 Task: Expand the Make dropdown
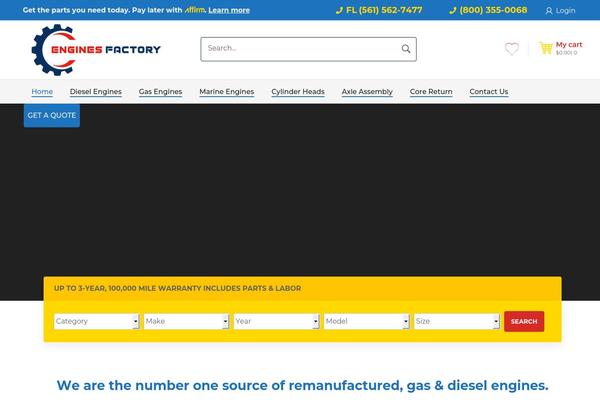186,321
